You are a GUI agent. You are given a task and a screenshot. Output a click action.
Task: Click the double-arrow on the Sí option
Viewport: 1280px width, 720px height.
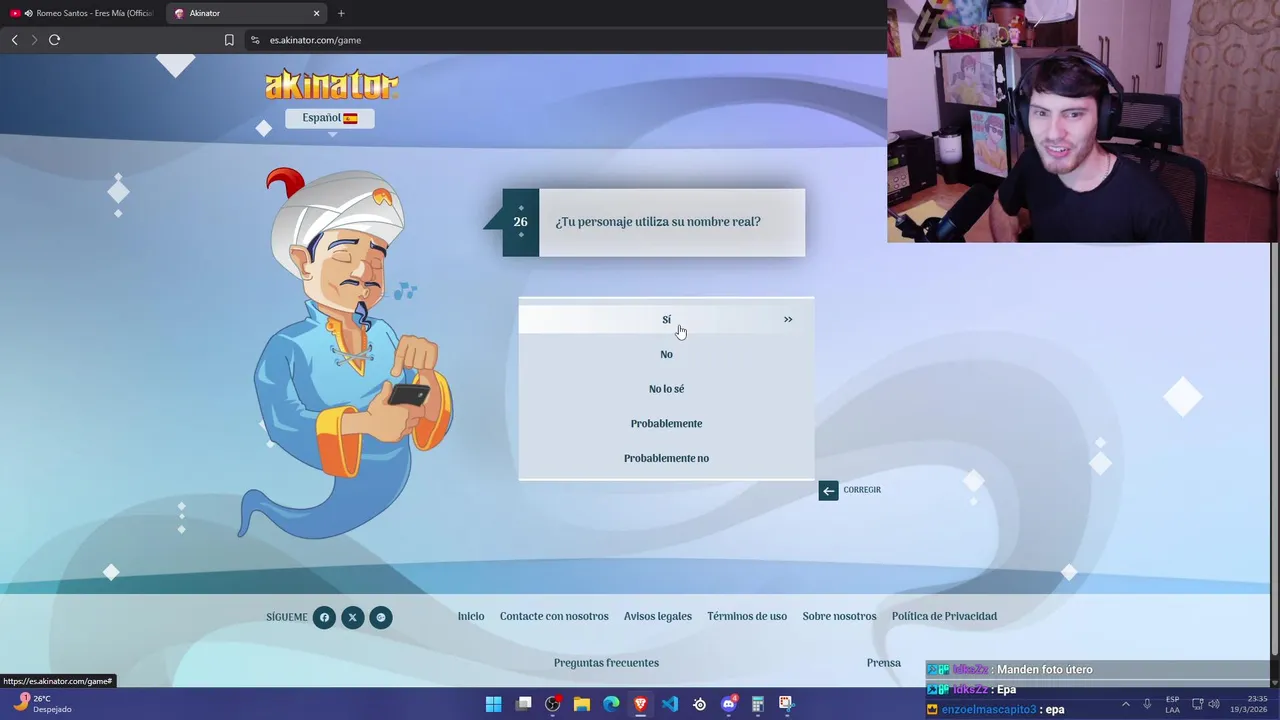tap(788, 320)
